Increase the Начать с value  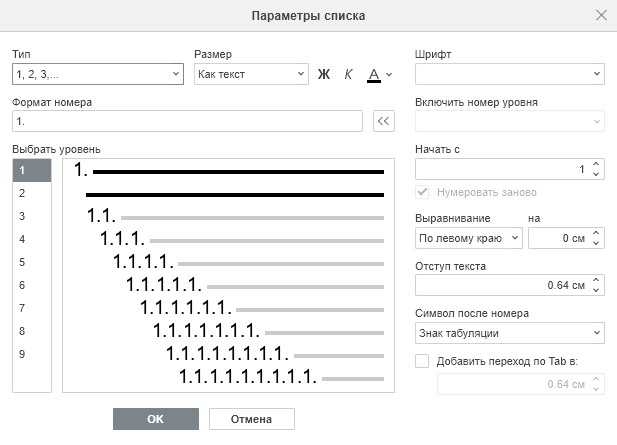point(596,164)
